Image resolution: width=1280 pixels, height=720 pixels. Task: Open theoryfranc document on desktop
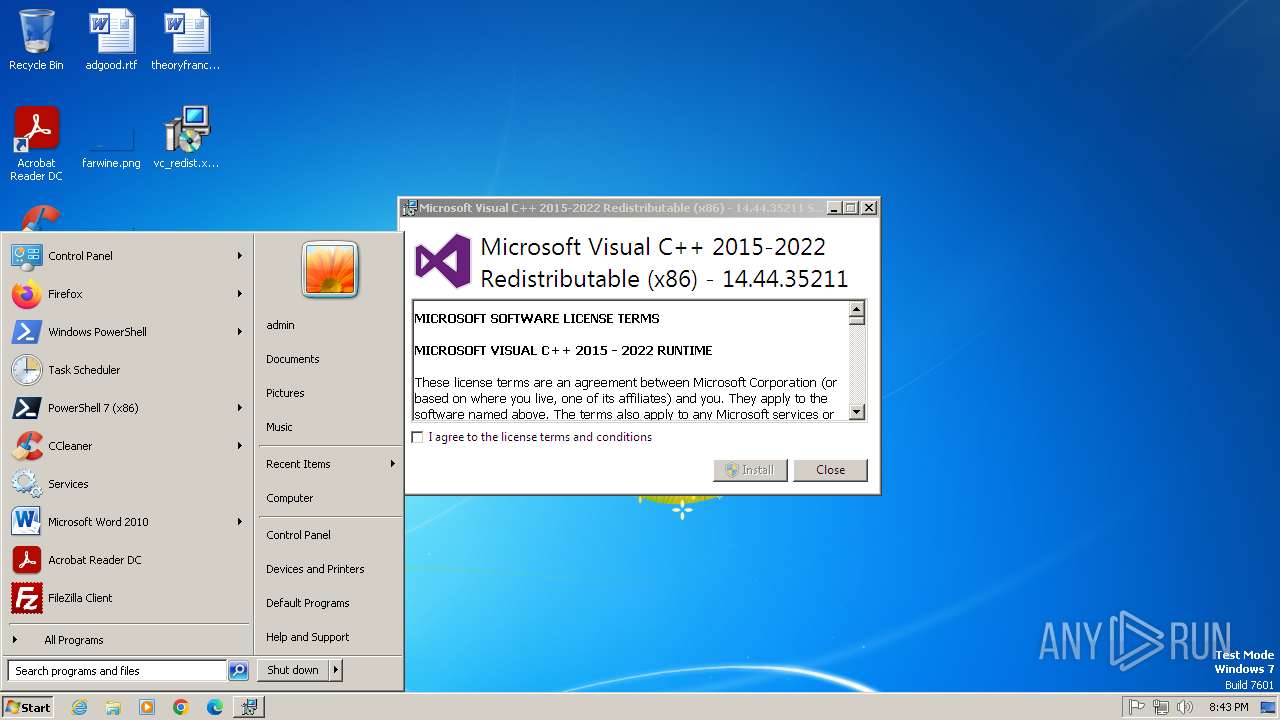(x=186, y=40)
